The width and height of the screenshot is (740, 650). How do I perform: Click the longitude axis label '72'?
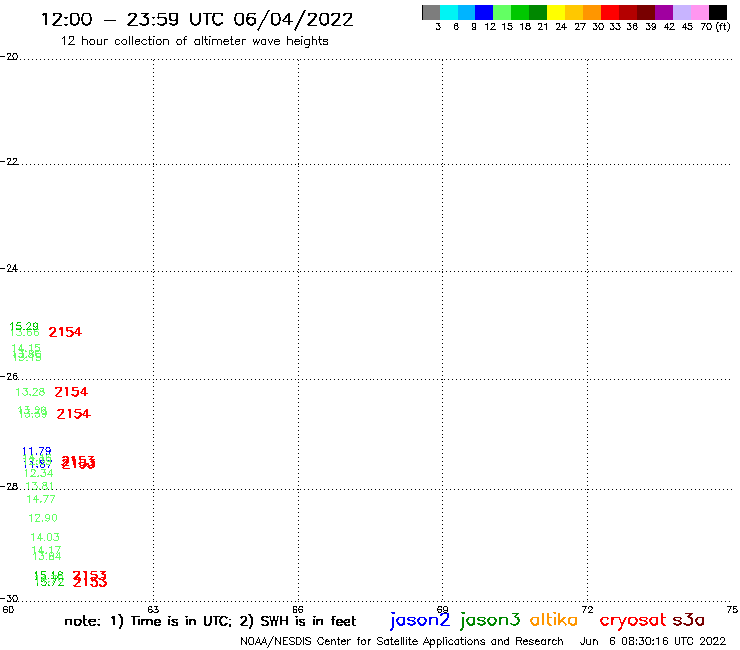click(587, 609)
